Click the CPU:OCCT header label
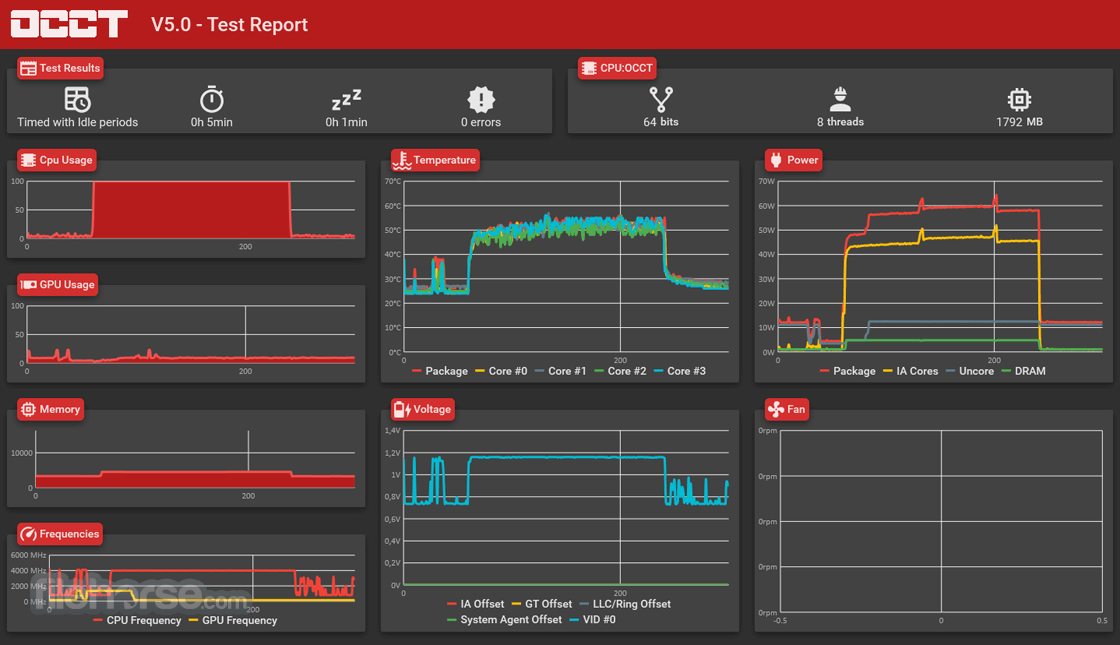 617,68
